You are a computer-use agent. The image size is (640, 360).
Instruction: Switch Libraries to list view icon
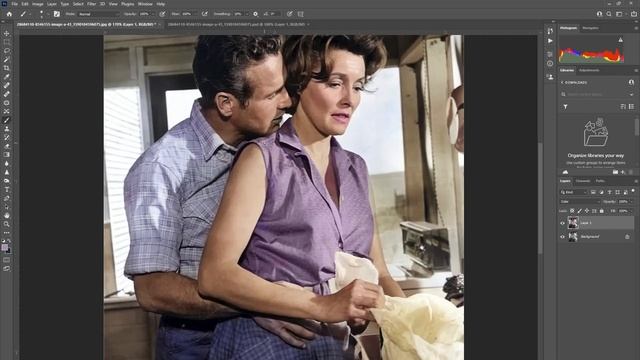631,107
